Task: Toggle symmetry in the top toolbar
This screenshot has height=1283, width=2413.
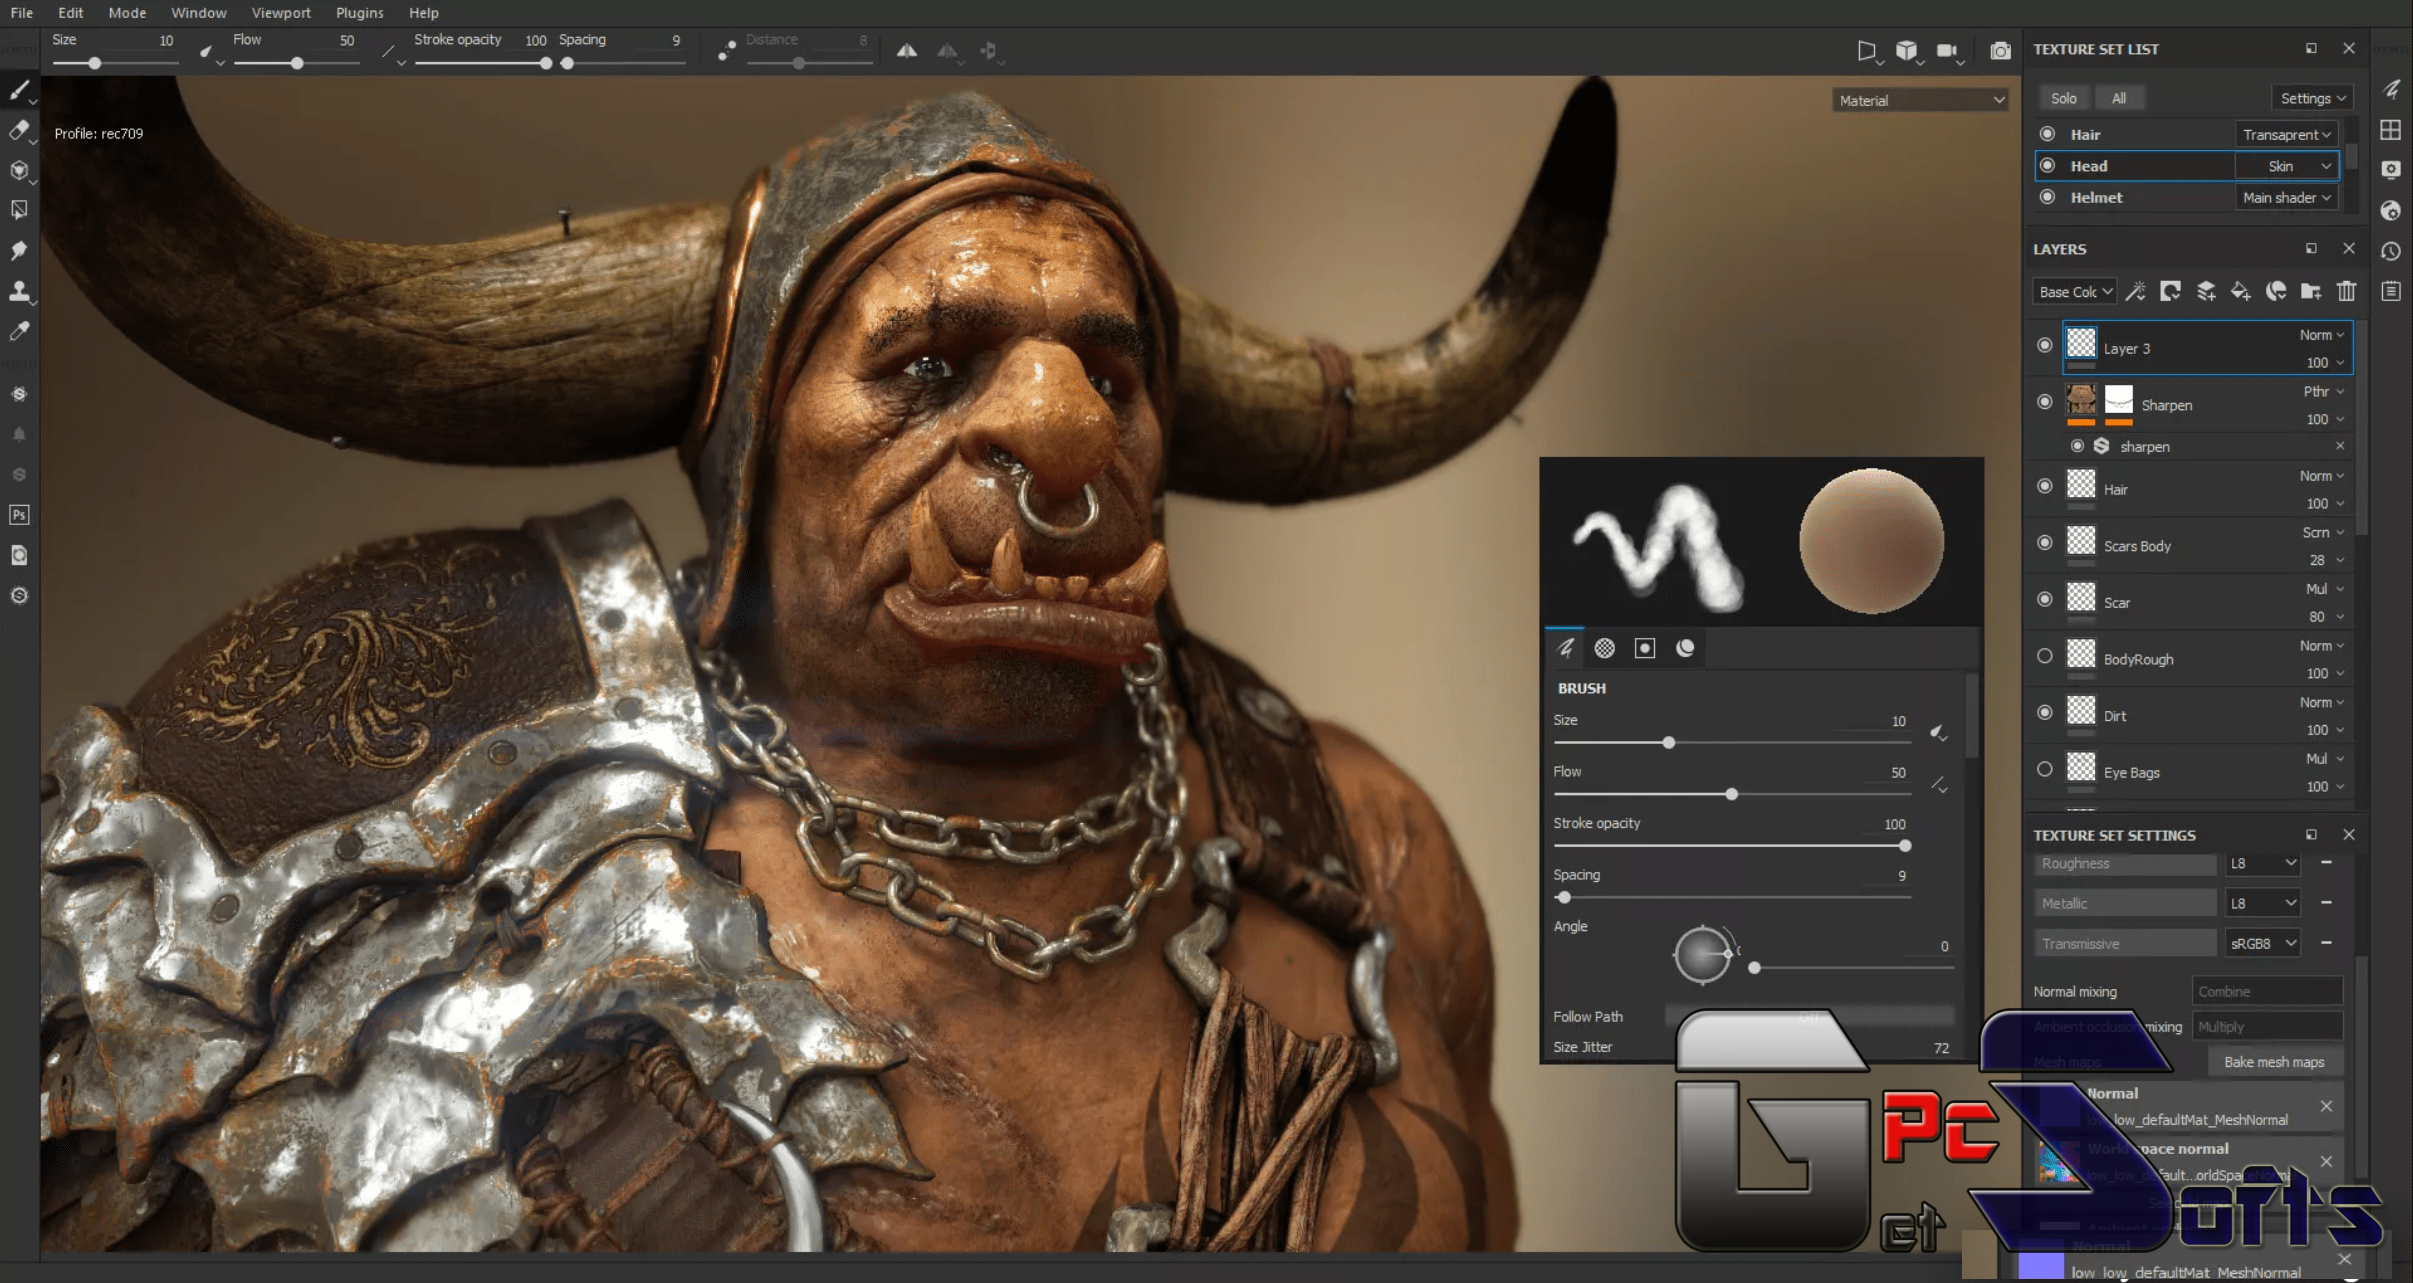Action: [x=907, y=51]
